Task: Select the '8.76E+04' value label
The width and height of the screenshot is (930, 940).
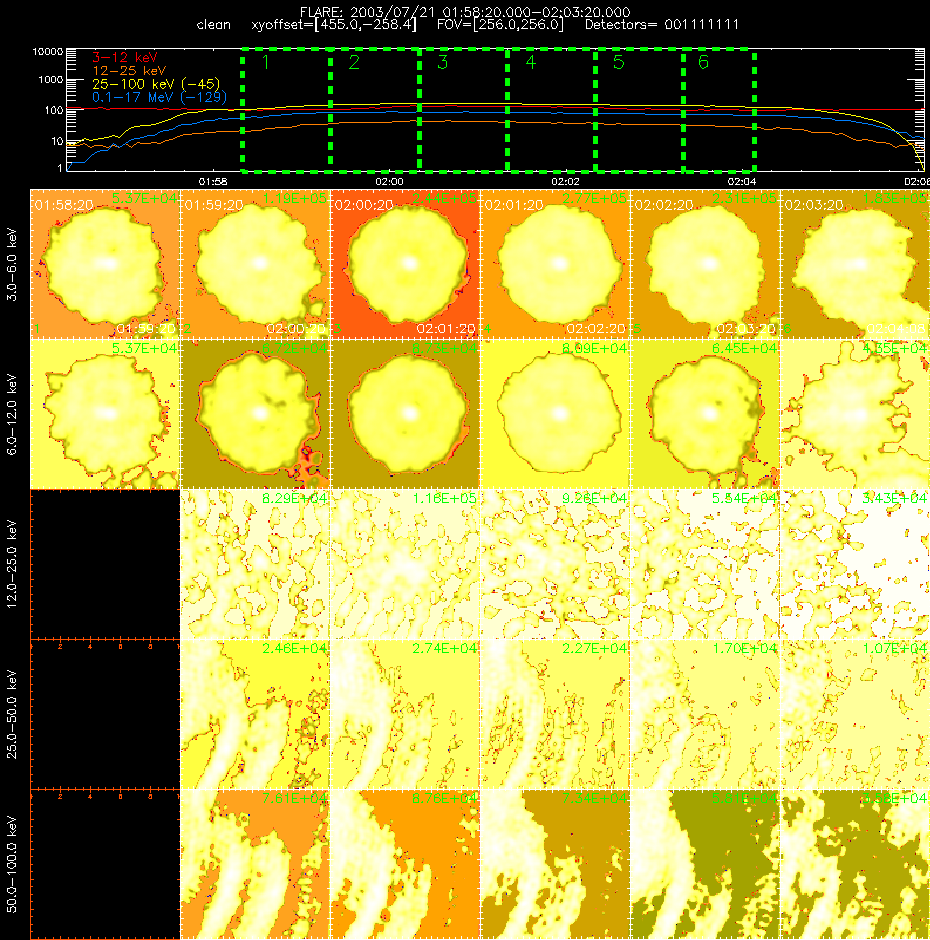Action: [x=444, y=798]
